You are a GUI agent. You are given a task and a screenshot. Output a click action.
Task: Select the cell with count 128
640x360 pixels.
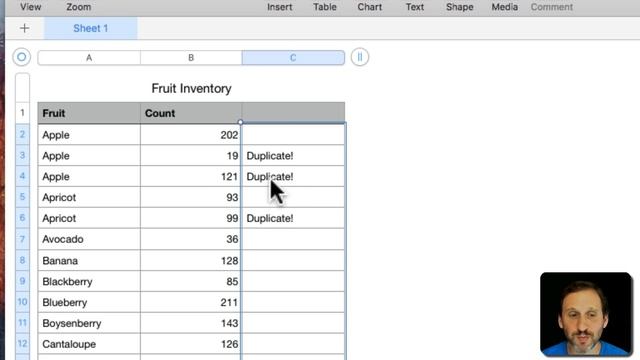[x=191, y=260]
